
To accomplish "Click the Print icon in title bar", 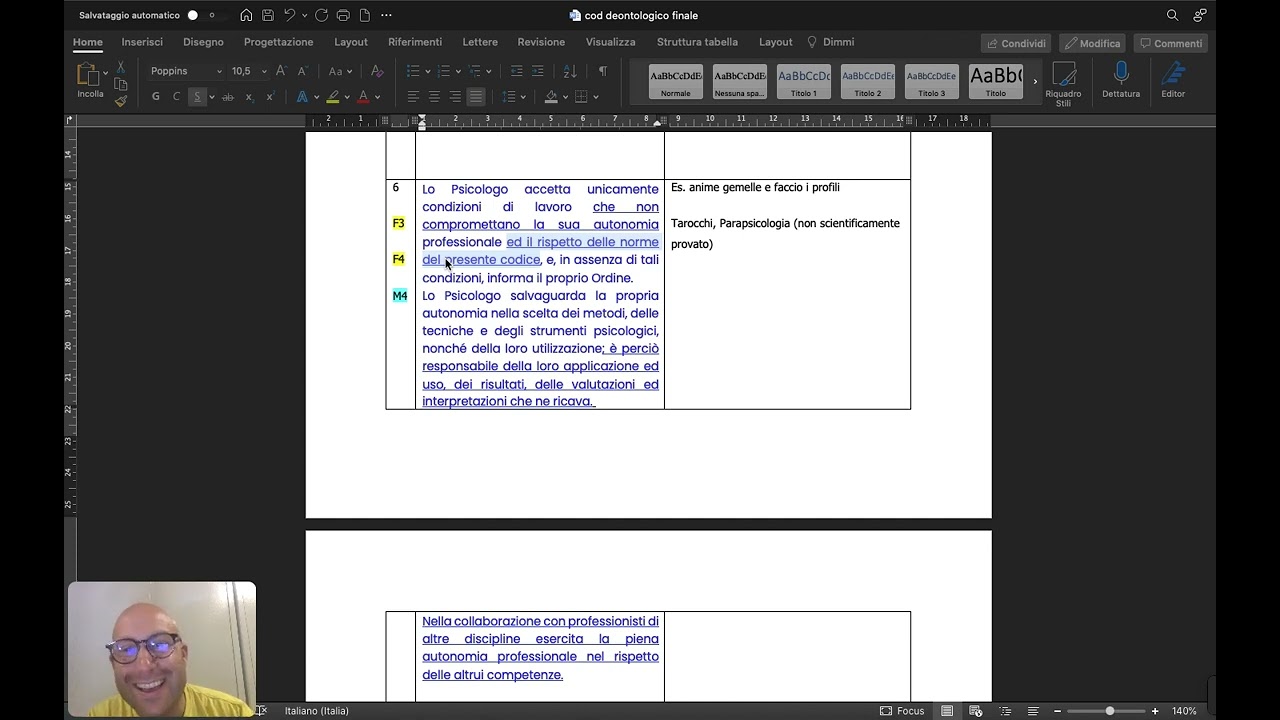I will pyautogui.click(x=343, y=15).
